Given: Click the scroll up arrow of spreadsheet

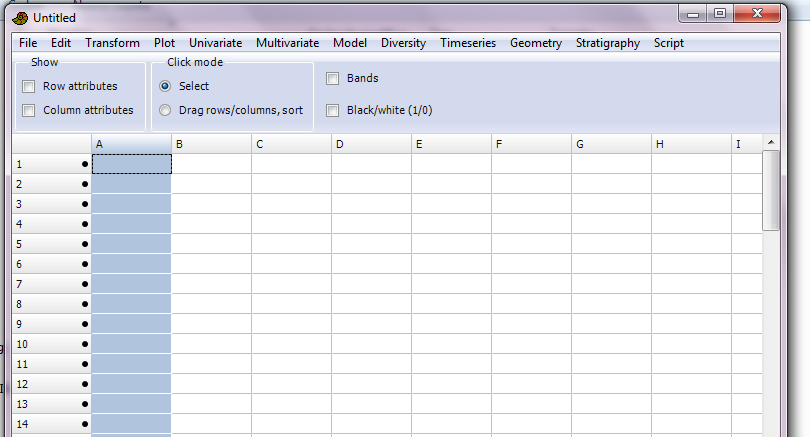Looking at the screenshot, I should point(770,144).
